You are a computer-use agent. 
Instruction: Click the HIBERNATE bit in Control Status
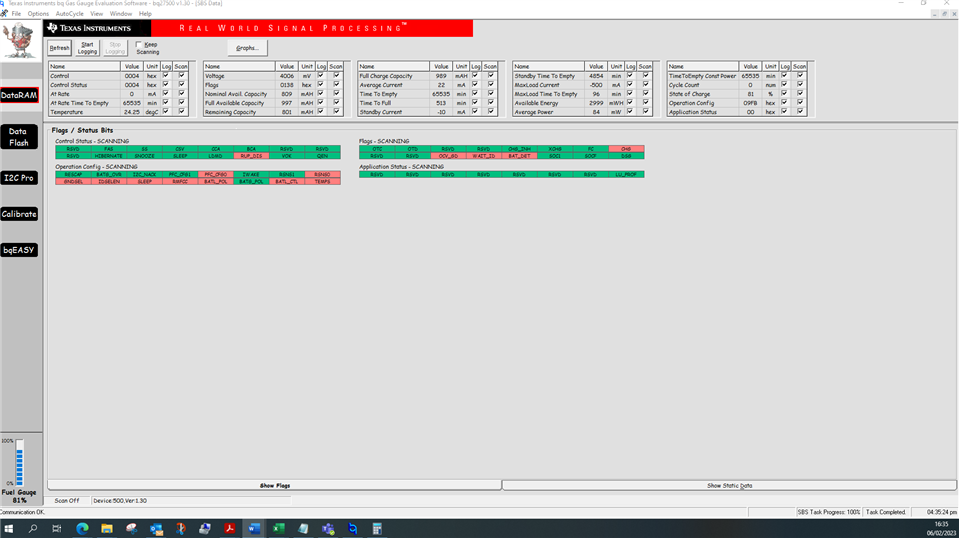[109, 156]
